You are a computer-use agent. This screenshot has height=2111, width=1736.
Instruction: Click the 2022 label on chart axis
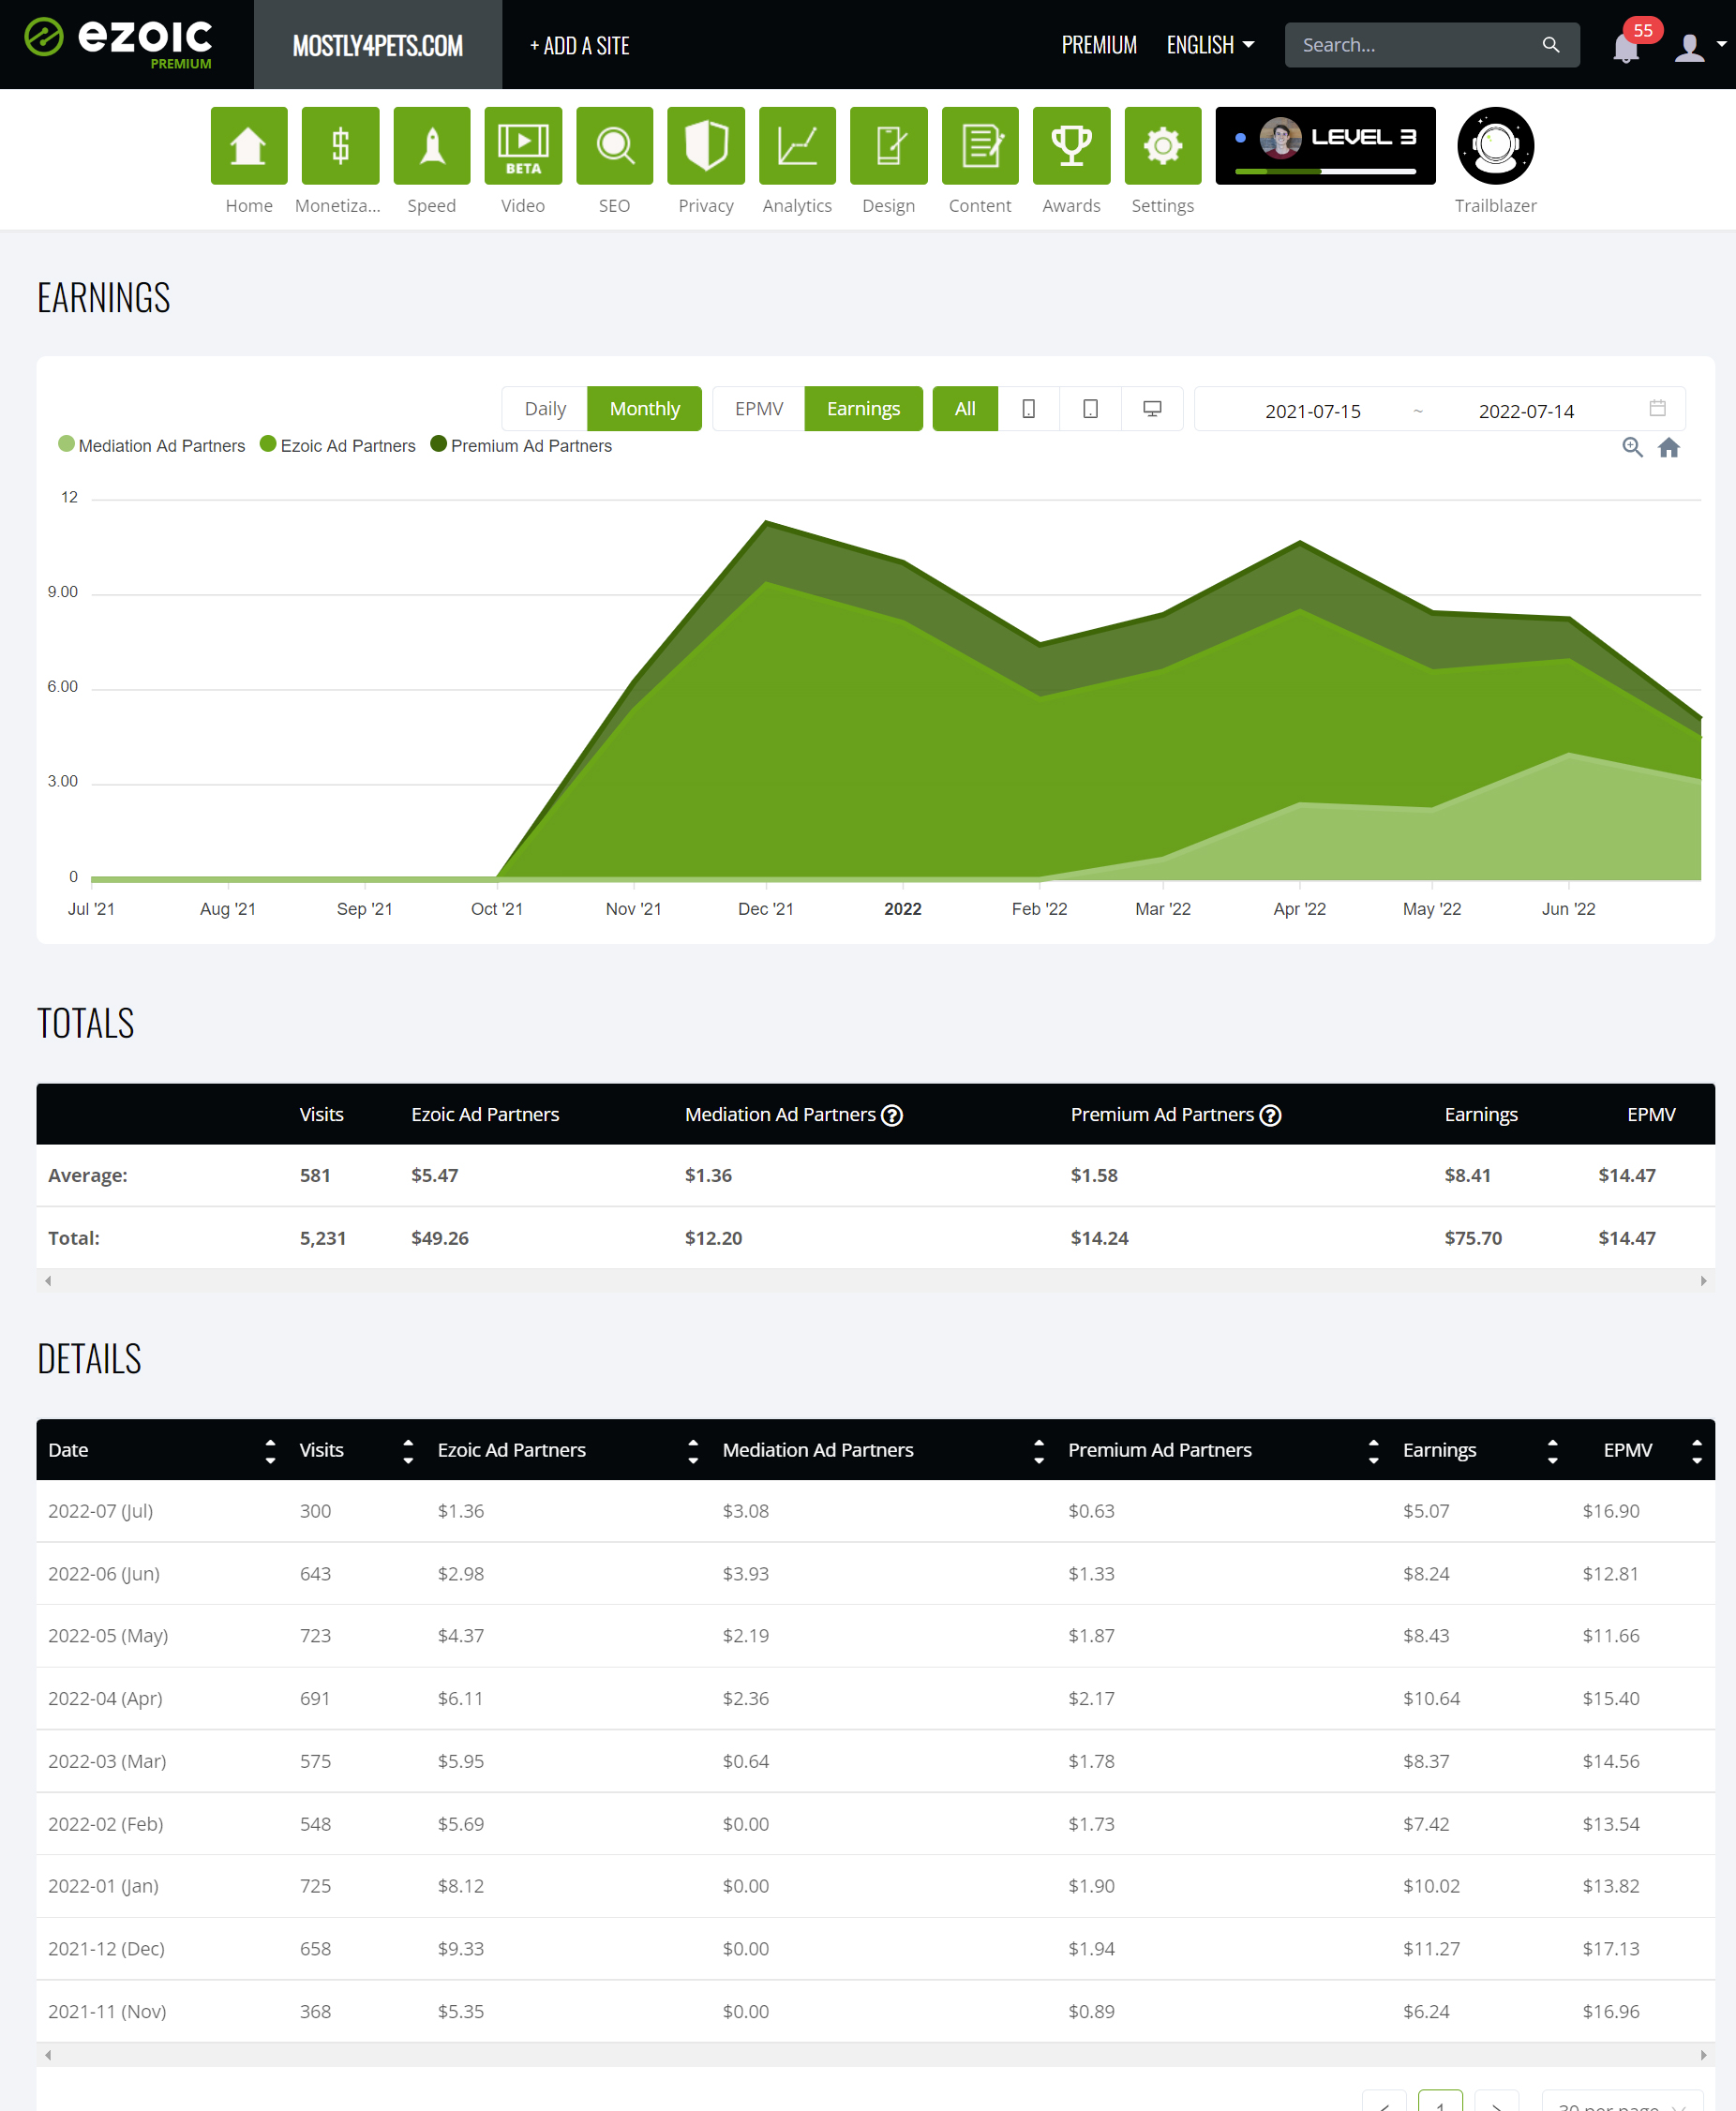tap(903, 909)
